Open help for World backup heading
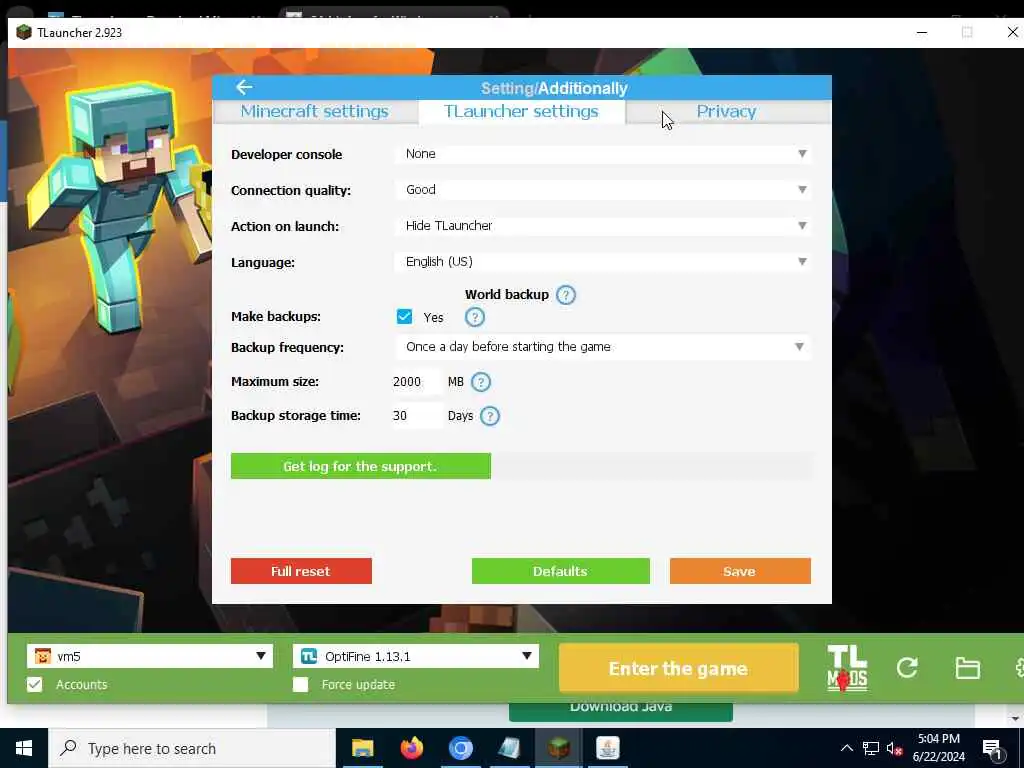The height and width of the screenshot is (768, 1024). [x=566, y=295]
